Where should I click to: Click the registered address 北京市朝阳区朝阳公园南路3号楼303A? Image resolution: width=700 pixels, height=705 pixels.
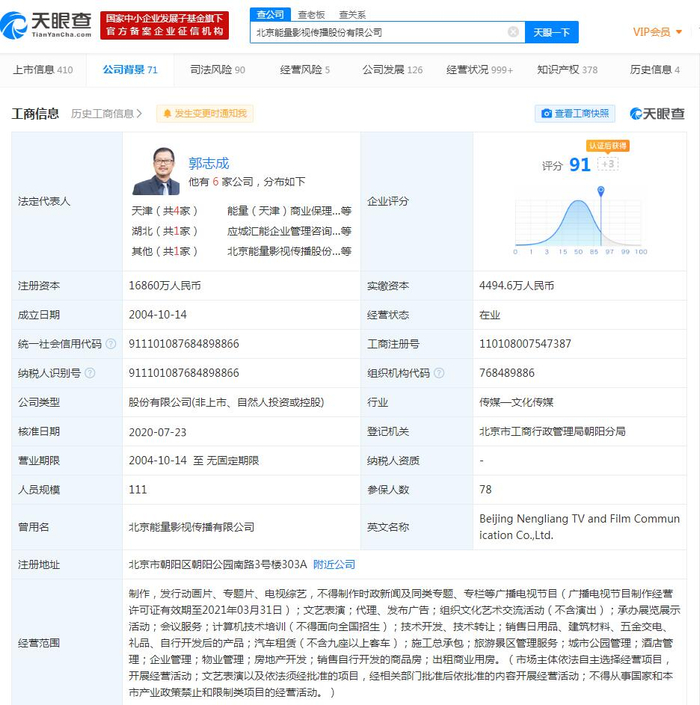coord(218,564)
